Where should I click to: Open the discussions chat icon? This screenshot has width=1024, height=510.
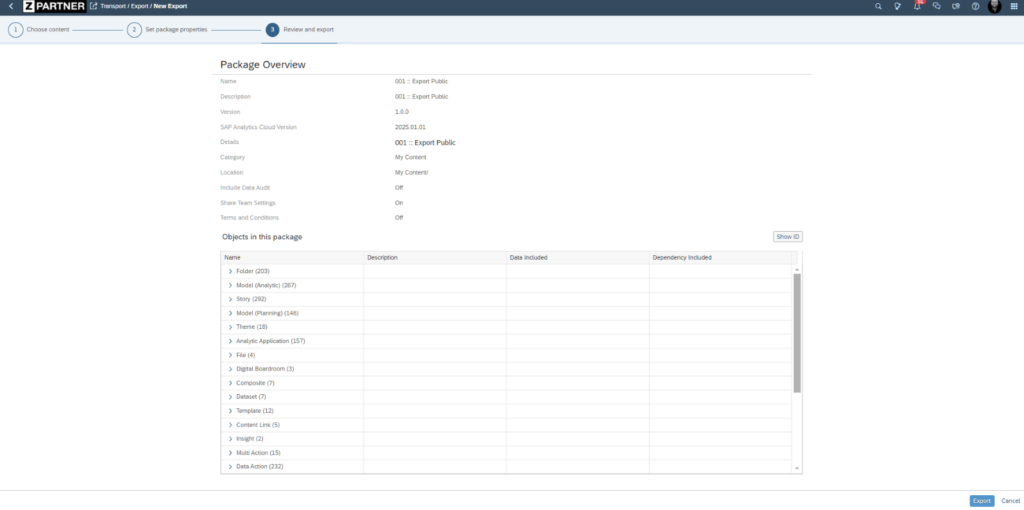coord(936,6)
